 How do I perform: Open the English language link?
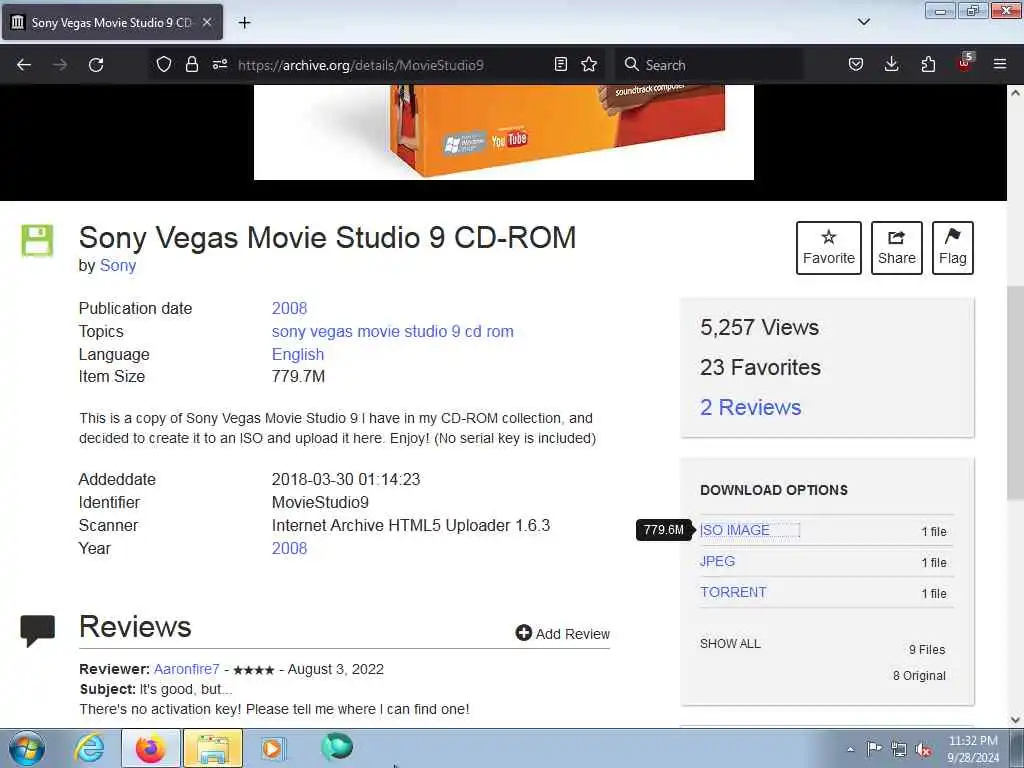coord(298,354)
